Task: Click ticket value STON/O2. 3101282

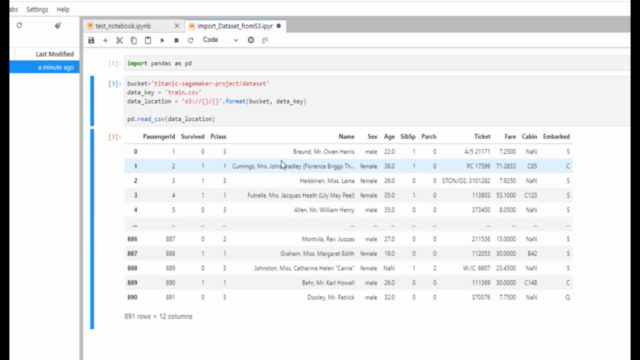Action: coord(466,181)
